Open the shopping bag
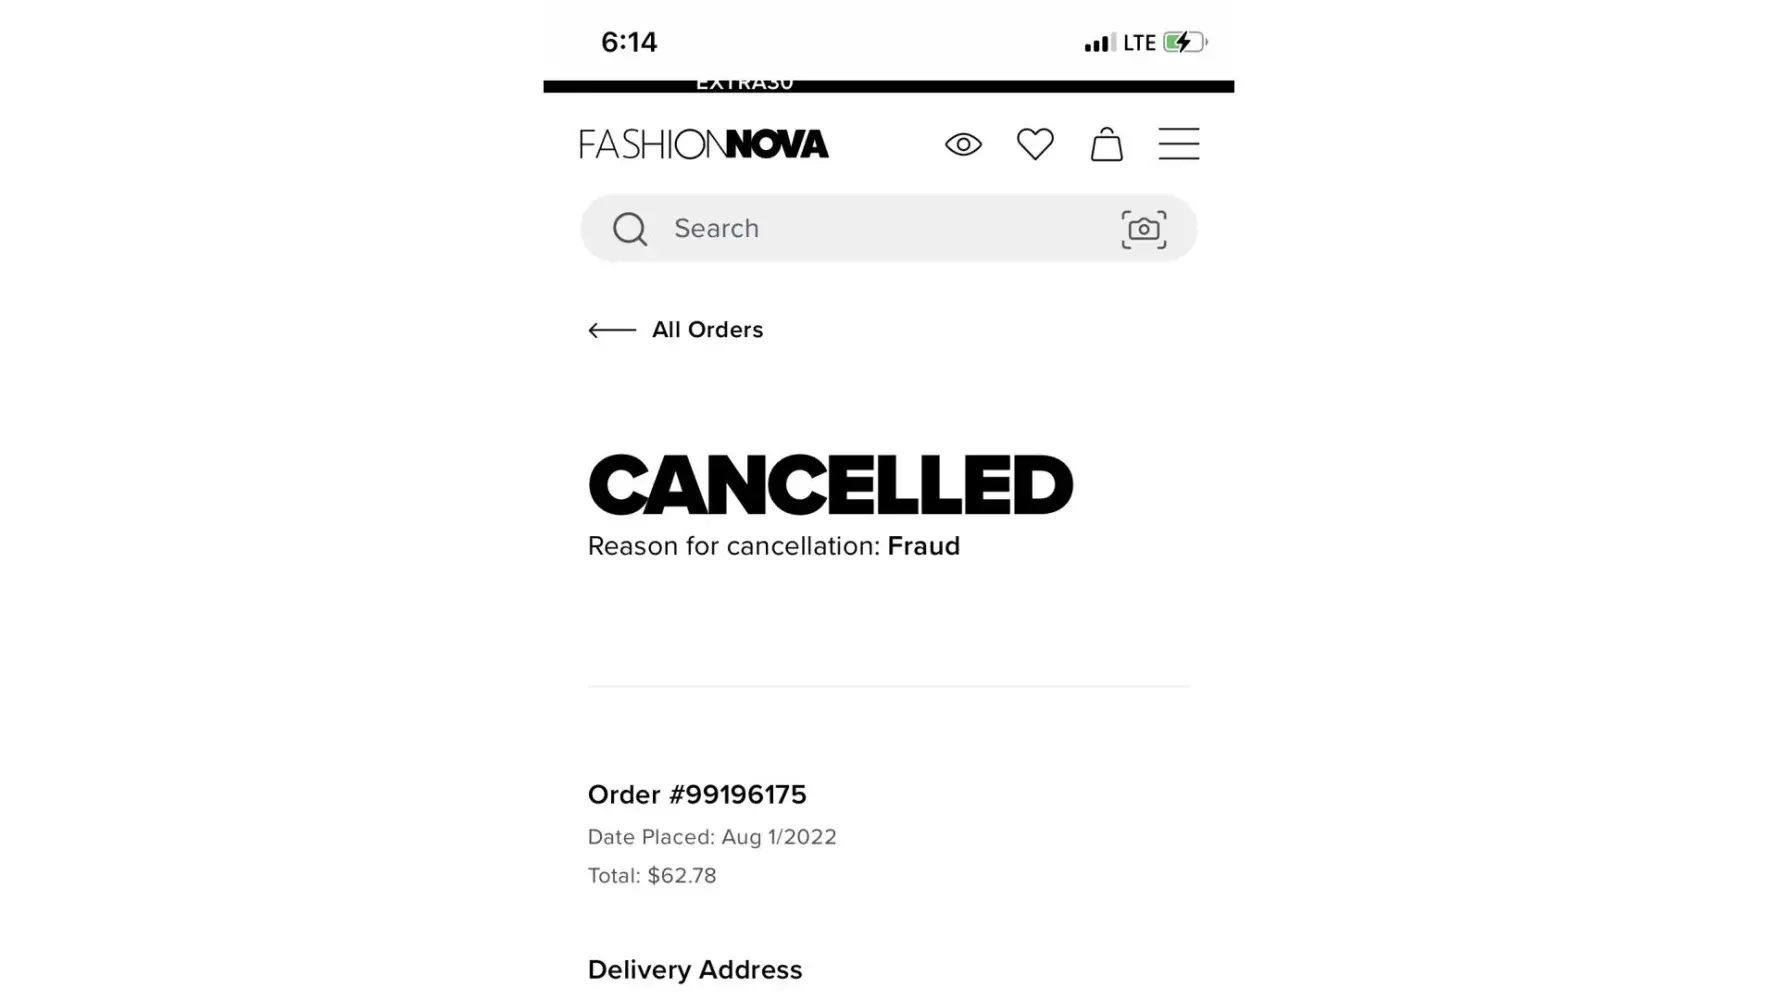The image size is (1778, 1000). tap(1106, 144)
